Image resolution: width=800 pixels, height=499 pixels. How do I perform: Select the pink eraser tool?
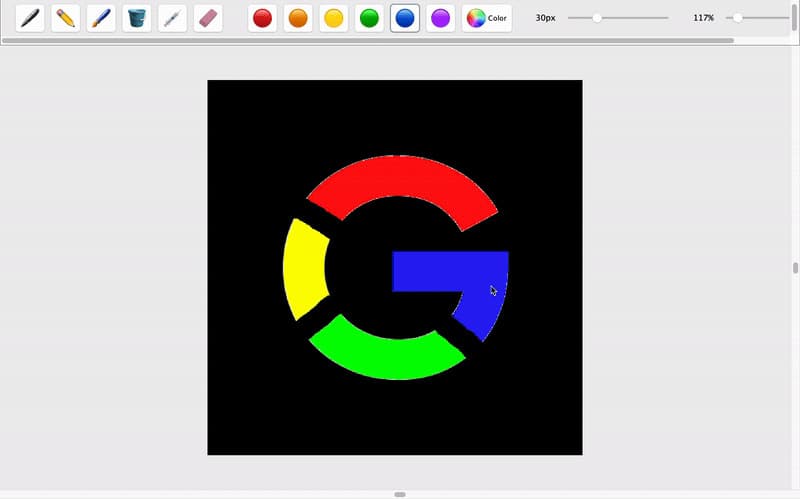point(208,18)
